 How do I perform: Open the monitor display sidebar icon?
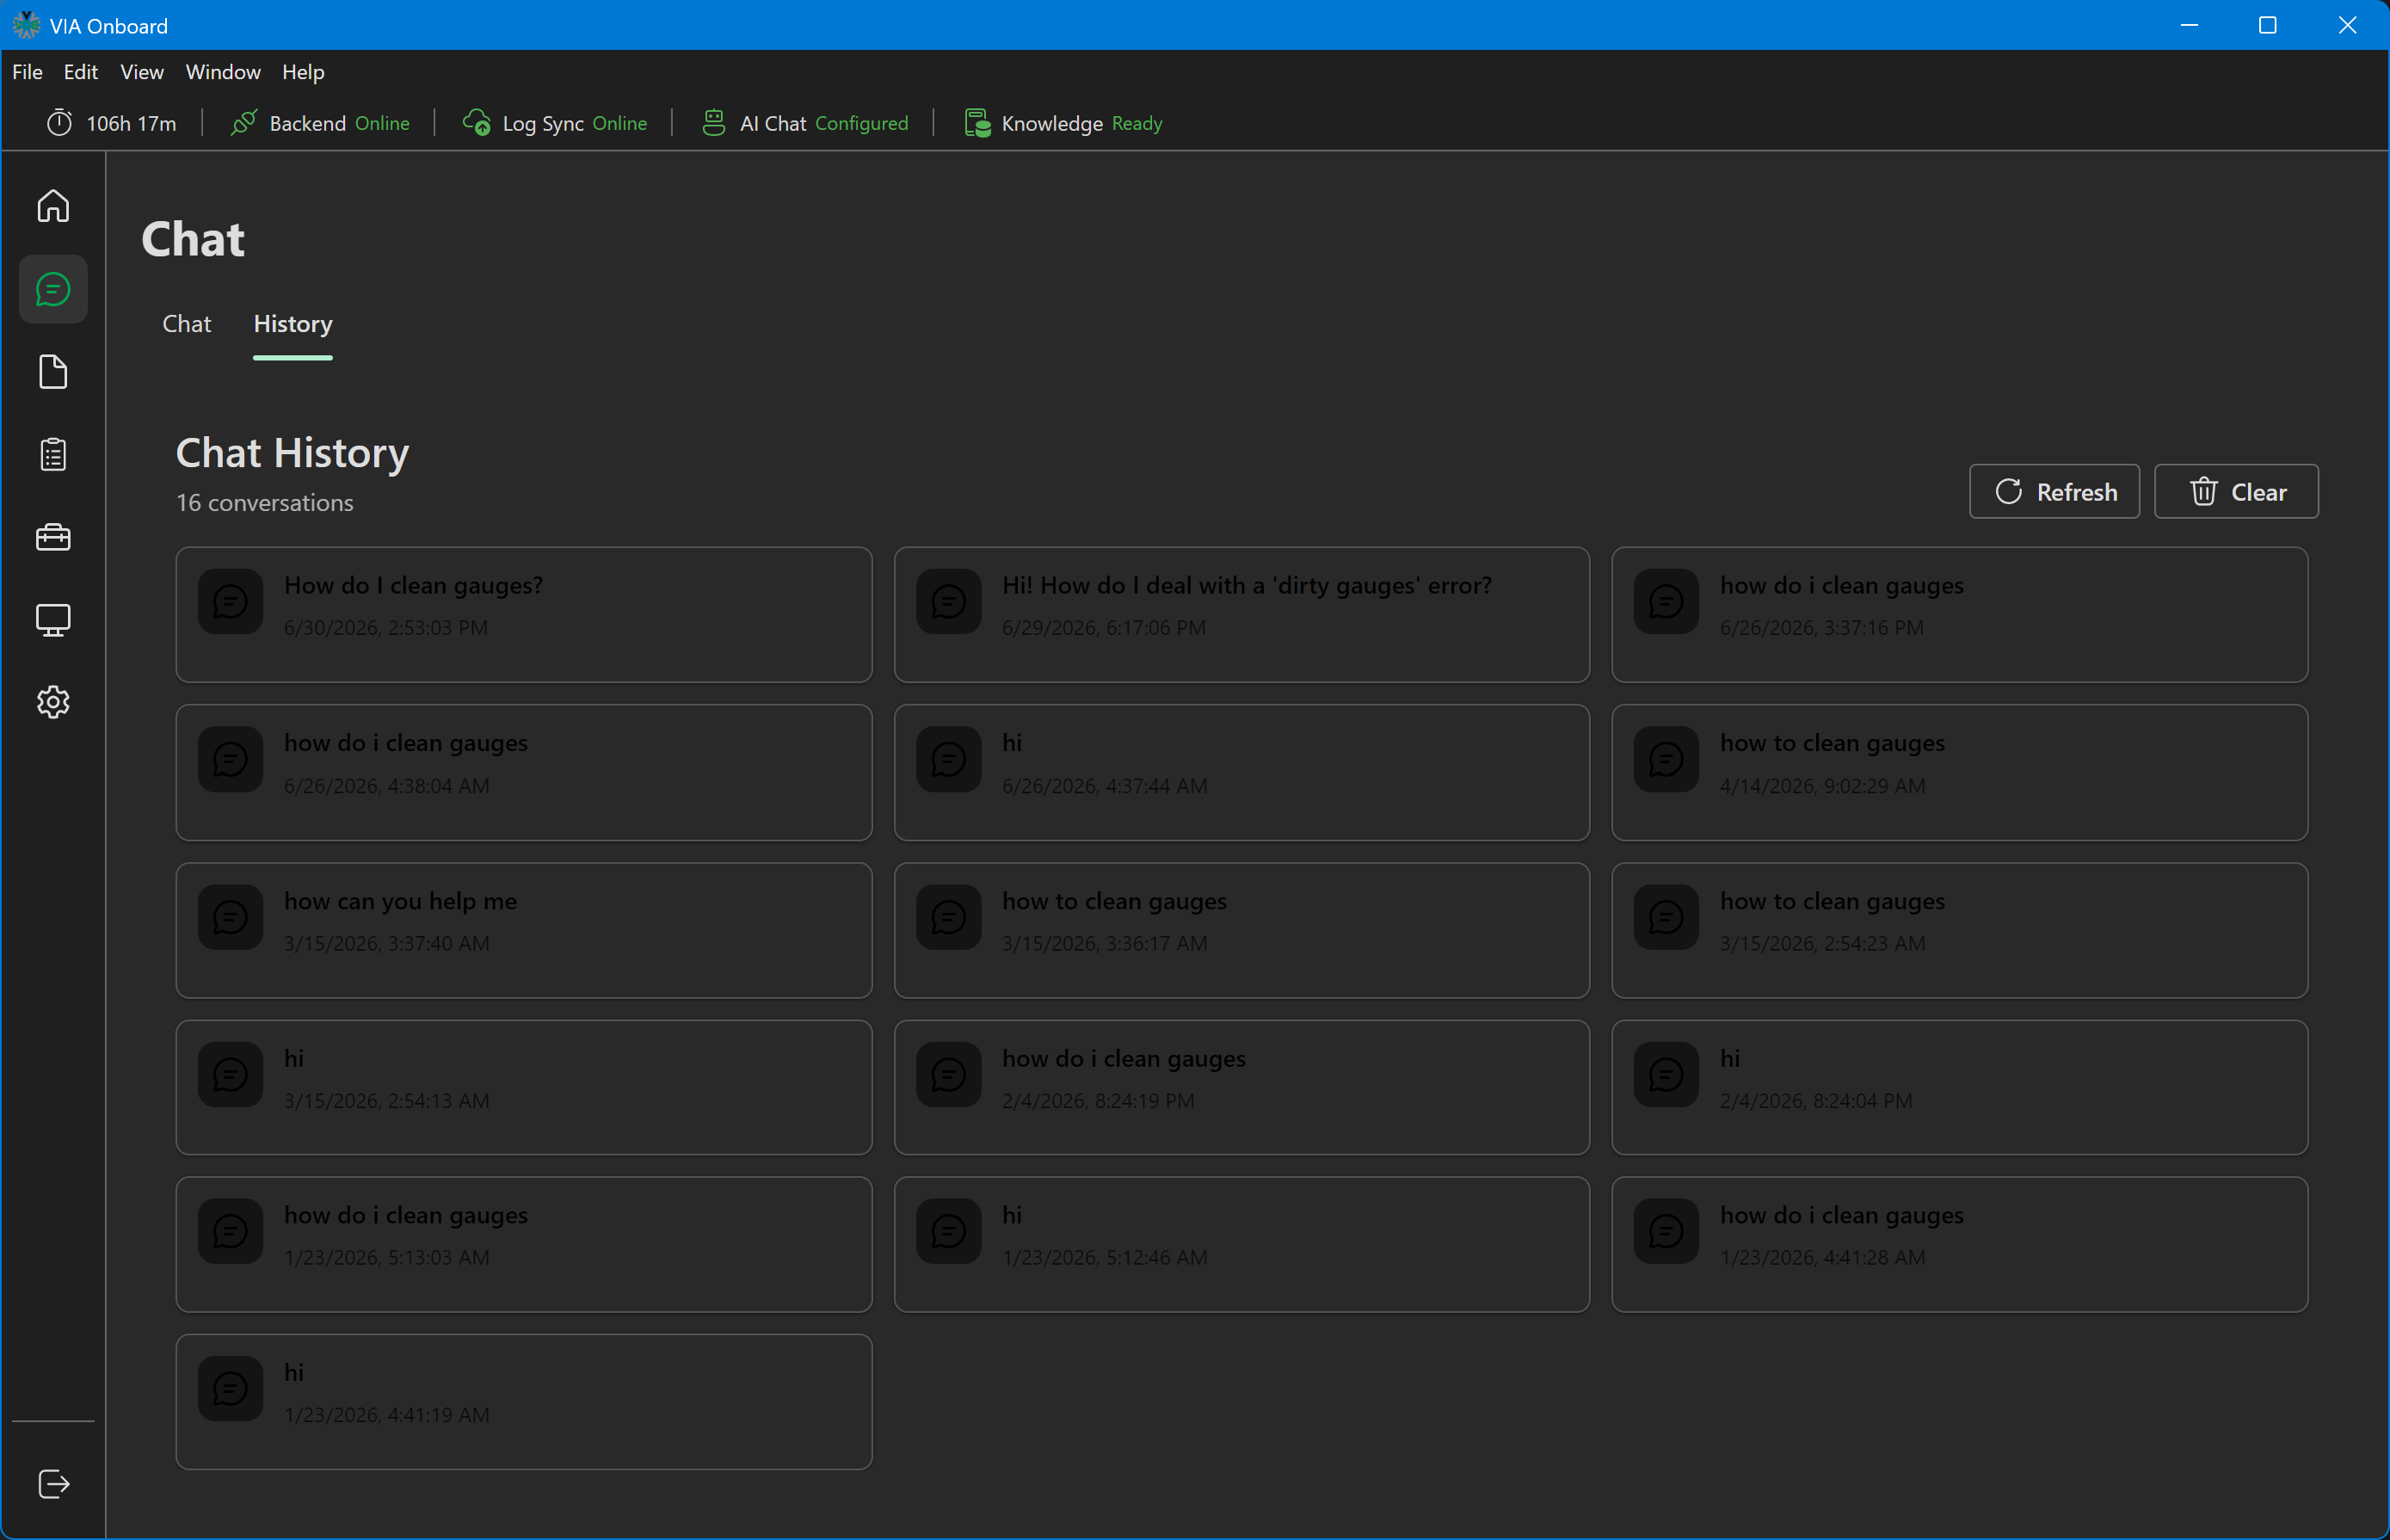(x=53, y=620)
